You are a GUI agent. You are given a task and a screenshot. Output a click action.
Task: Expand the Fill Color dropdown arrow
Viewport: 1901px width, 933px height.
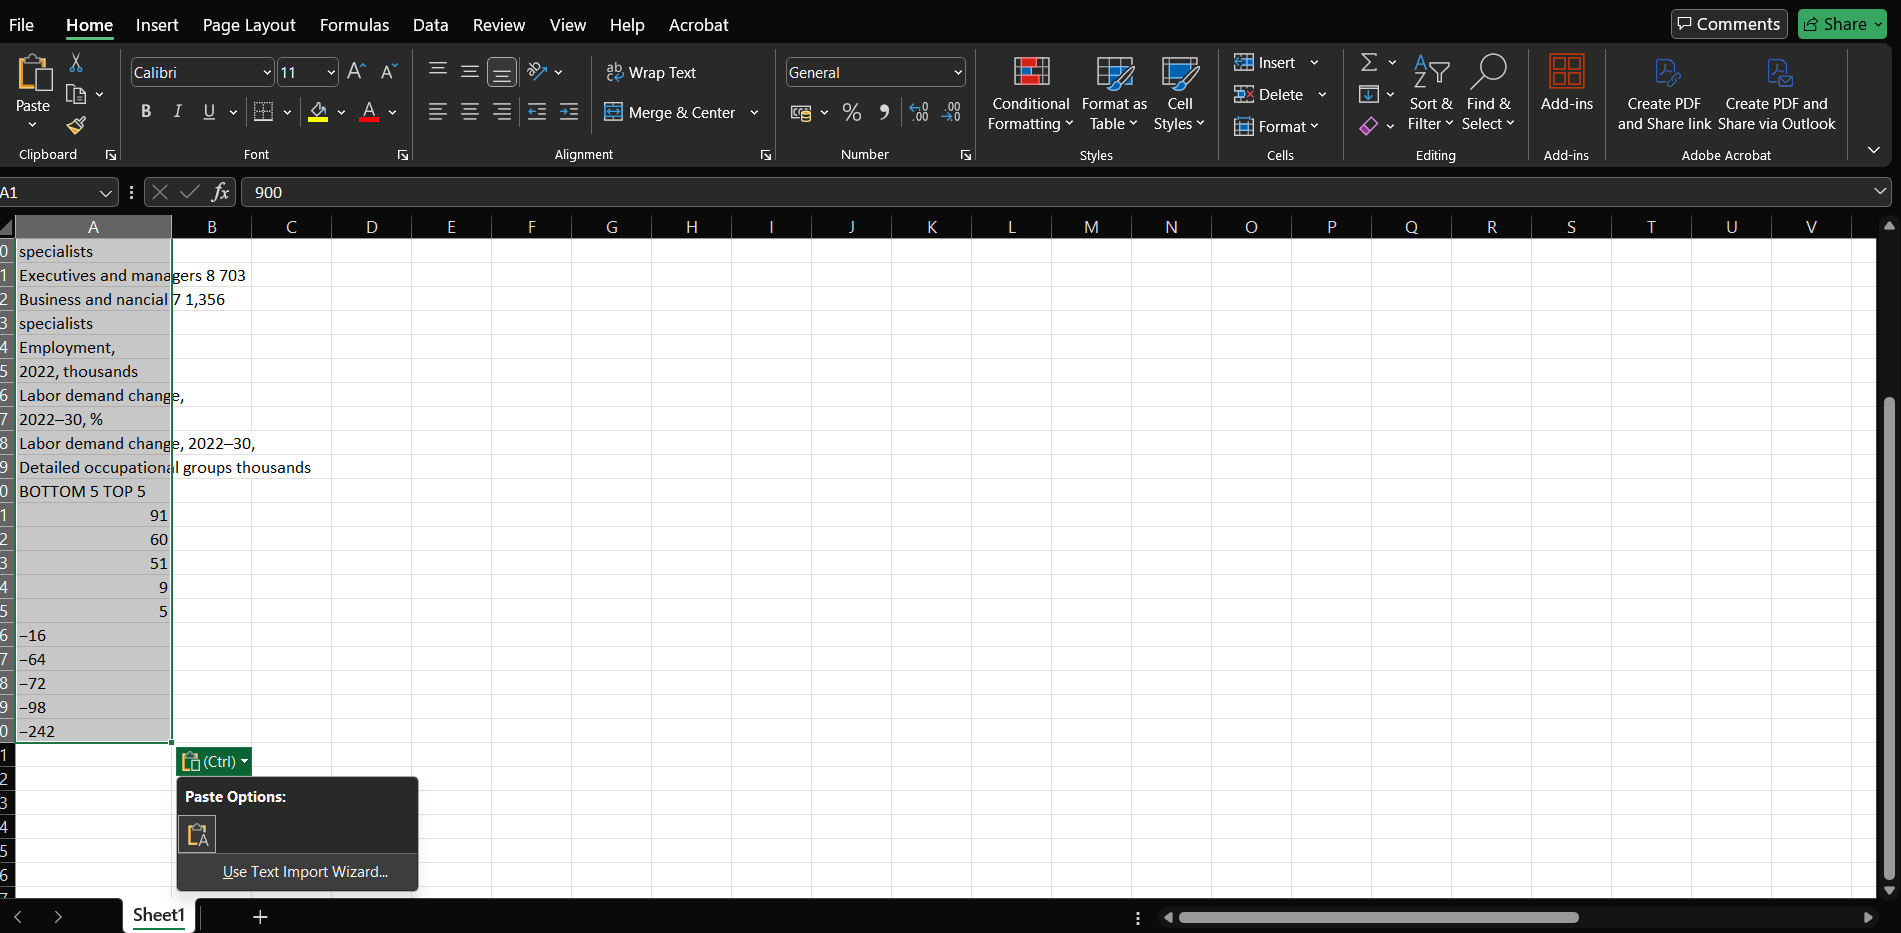click(340, 112)
